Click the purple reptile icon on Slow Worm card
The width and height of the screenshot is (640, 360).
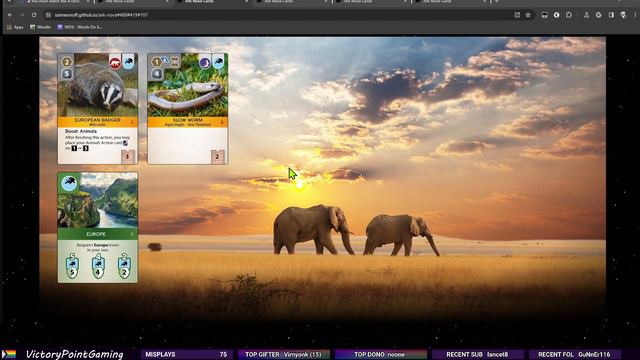pos(205,62)
